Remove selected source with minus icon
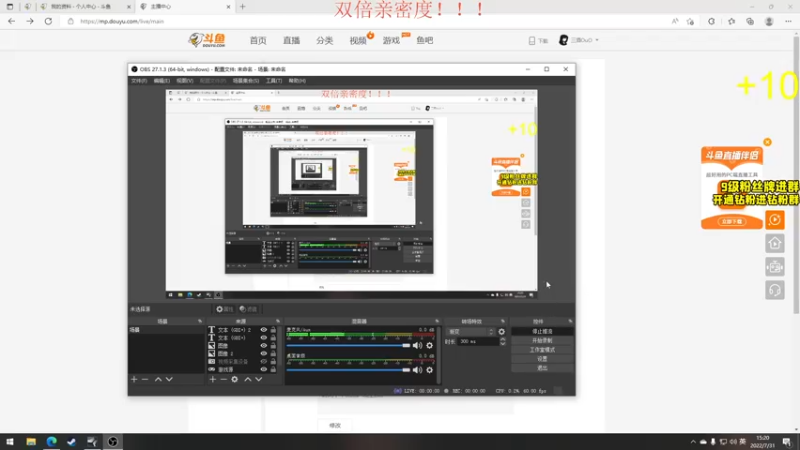The height and width of the screenshot is (450, 800). pos(223,380)
